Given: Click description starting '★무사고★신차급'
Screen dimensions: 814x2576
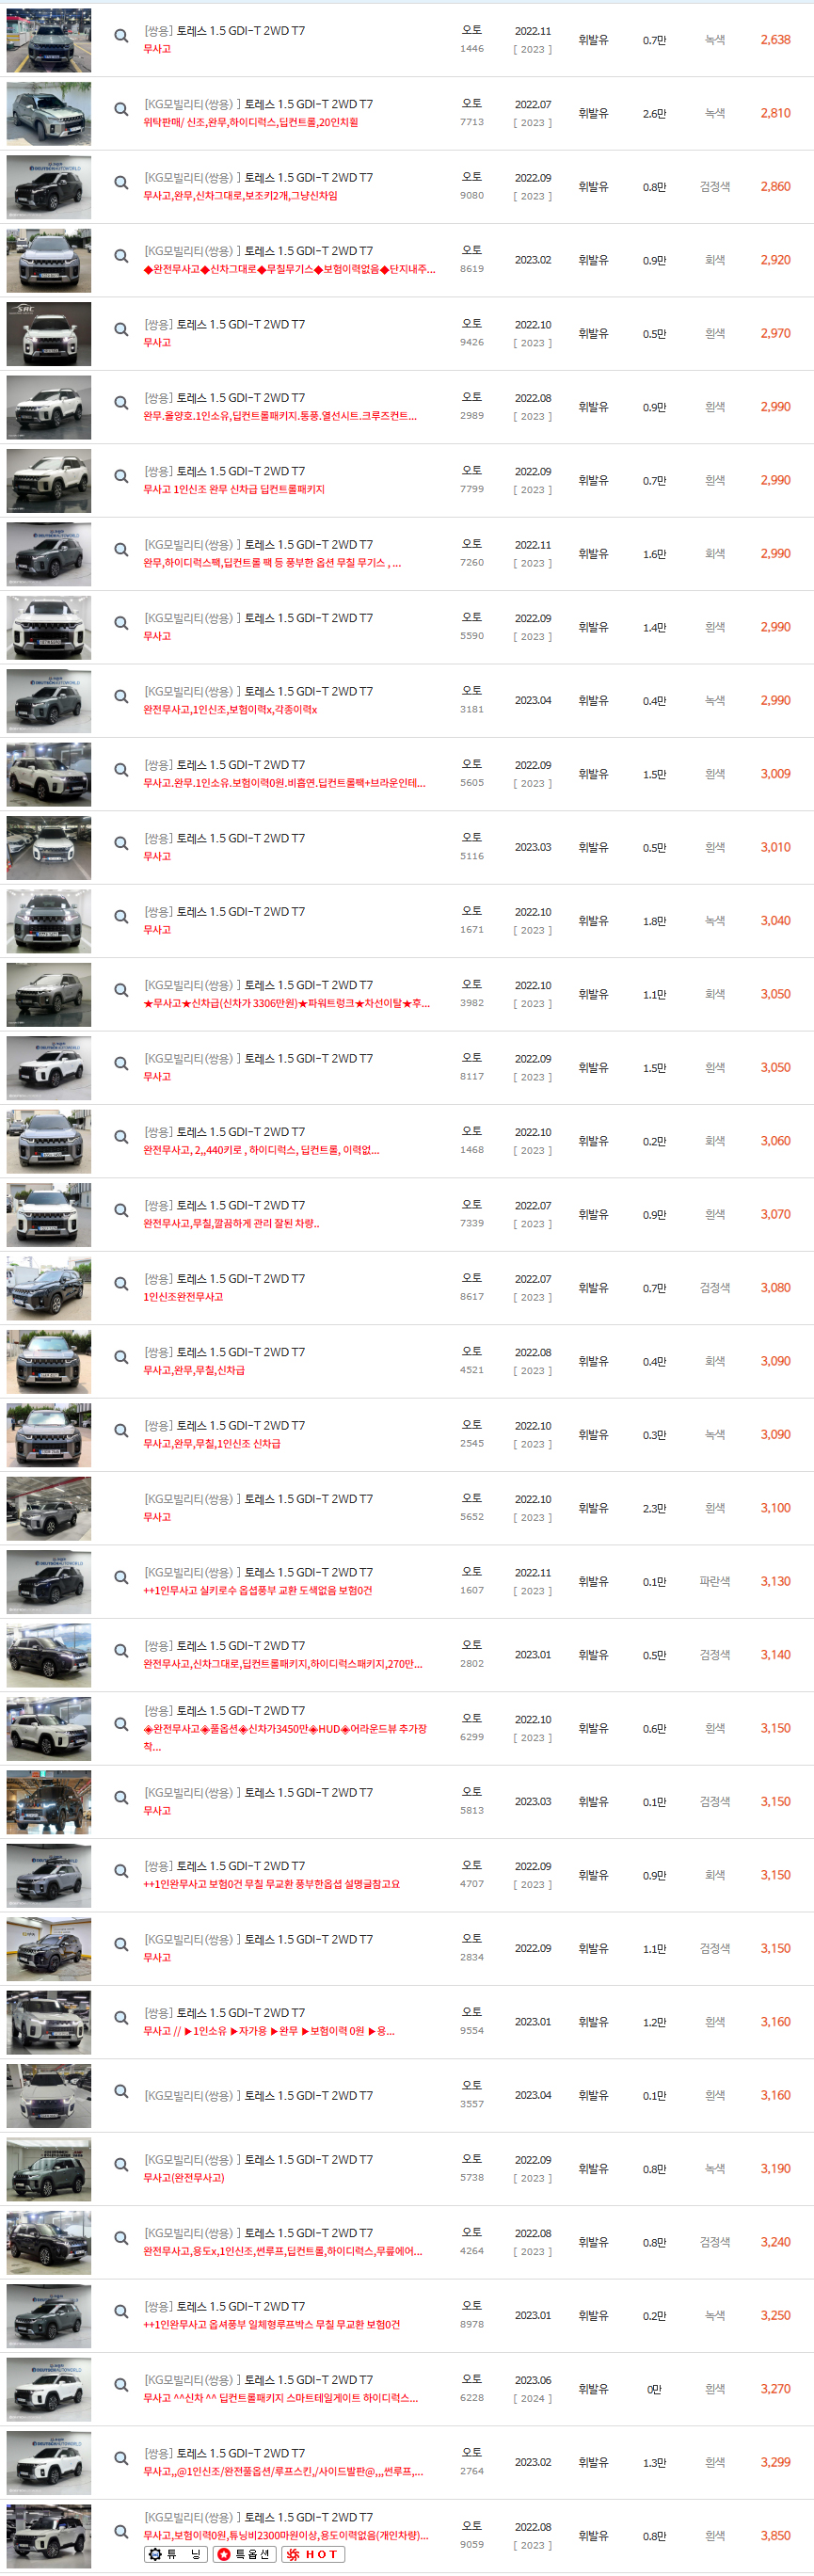Looking at the screenshot, I should point(287,1003).
